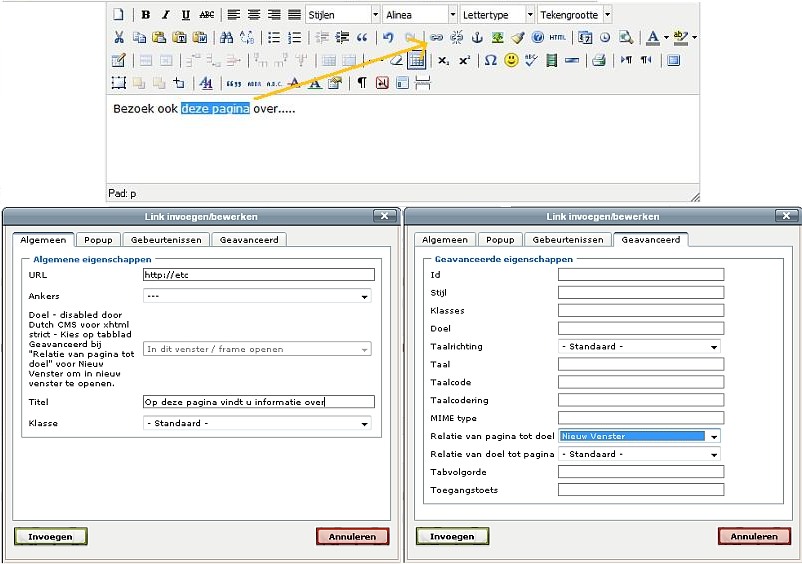Open Gebeurtenissen tab in right dialog
Image resolution: width=802 pixels, height=564 pixels.
[568, 240]
